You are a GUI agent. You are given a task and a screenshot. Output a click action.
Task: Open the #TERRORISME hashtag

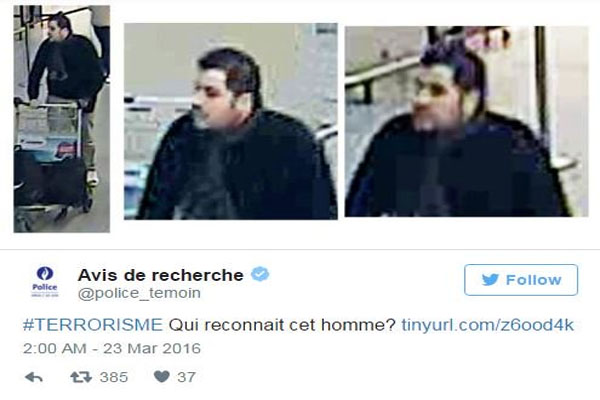[x=93, y=325]
